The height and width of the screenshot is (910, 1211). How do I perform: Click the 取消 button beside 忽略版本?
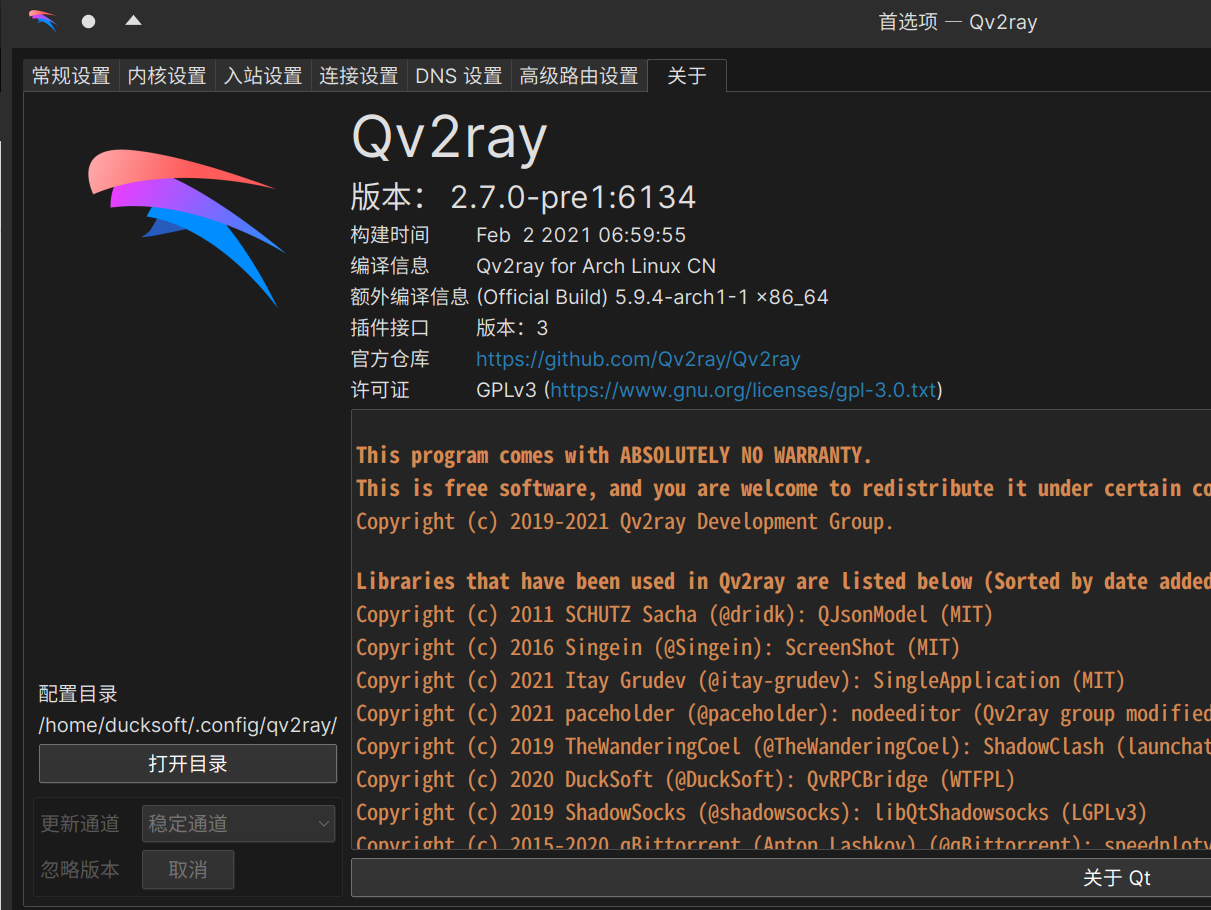pyautogui.click(x=187, y=869)
